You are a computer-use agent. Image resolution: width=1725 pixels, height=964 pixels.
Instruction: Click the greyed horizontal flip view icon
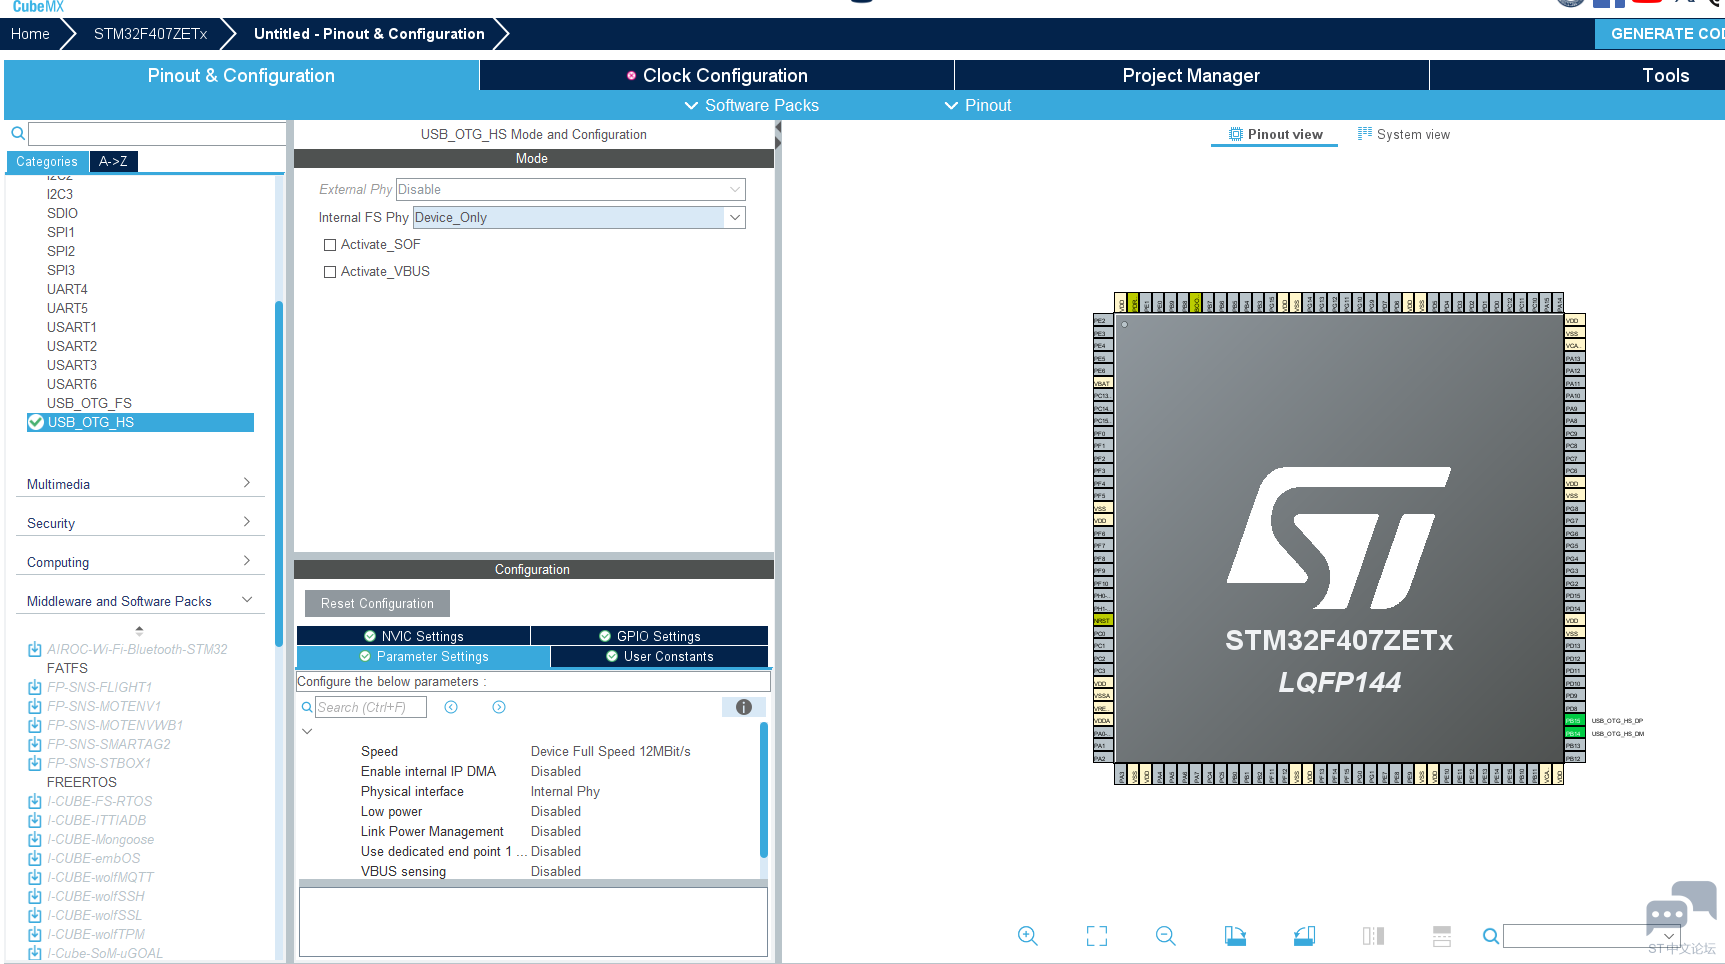[1373, 936]
